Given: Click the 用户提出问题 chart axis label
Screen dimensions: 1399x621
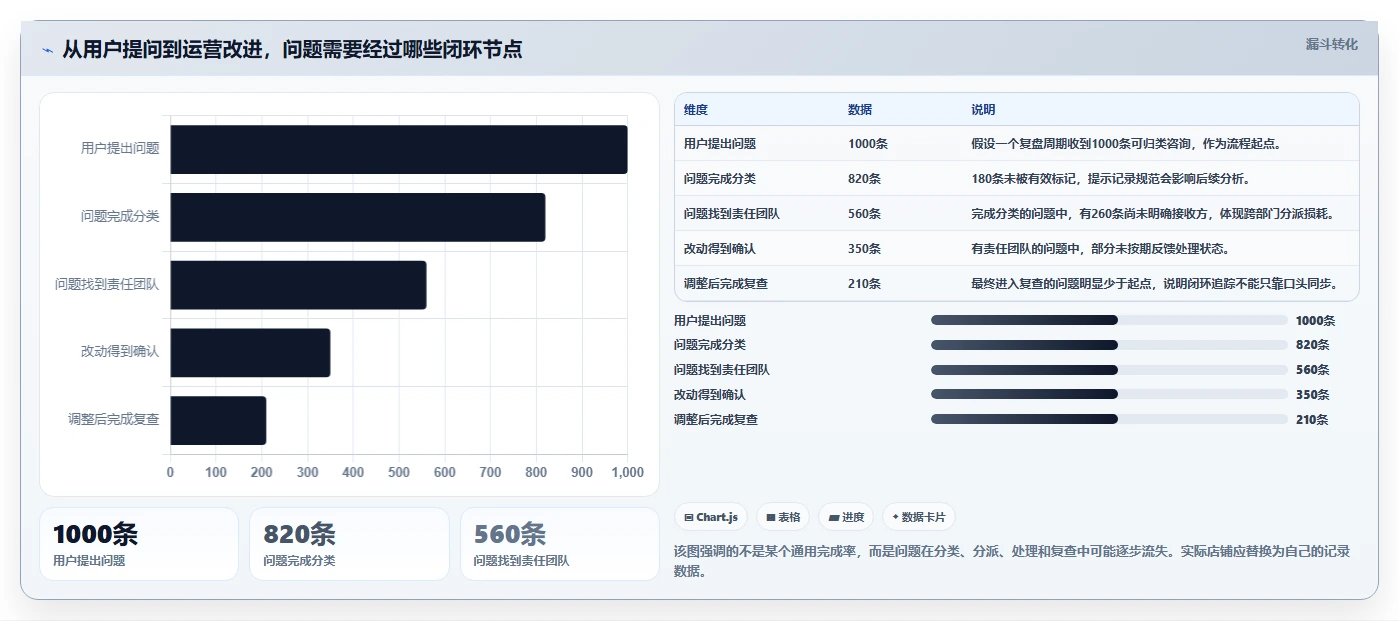Looking at the screenshot, I should [x=120, y=149].
